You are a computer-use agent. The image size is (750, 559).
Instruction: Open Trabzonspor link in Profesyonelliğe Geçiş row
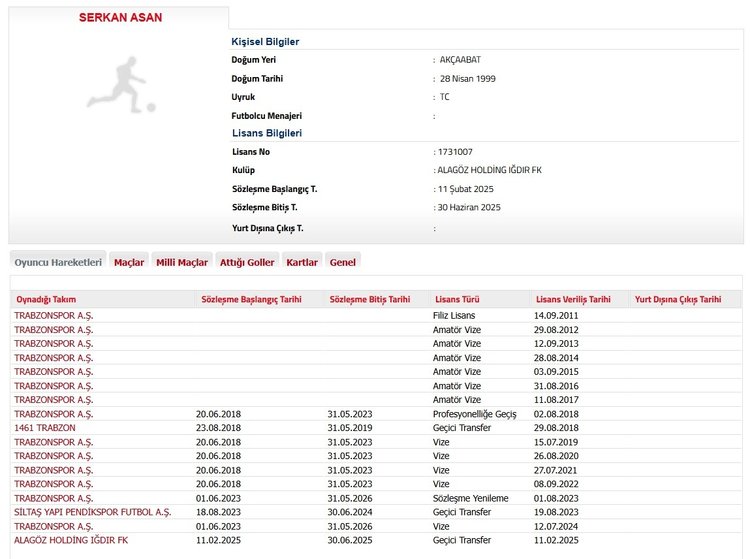point(53,414)
